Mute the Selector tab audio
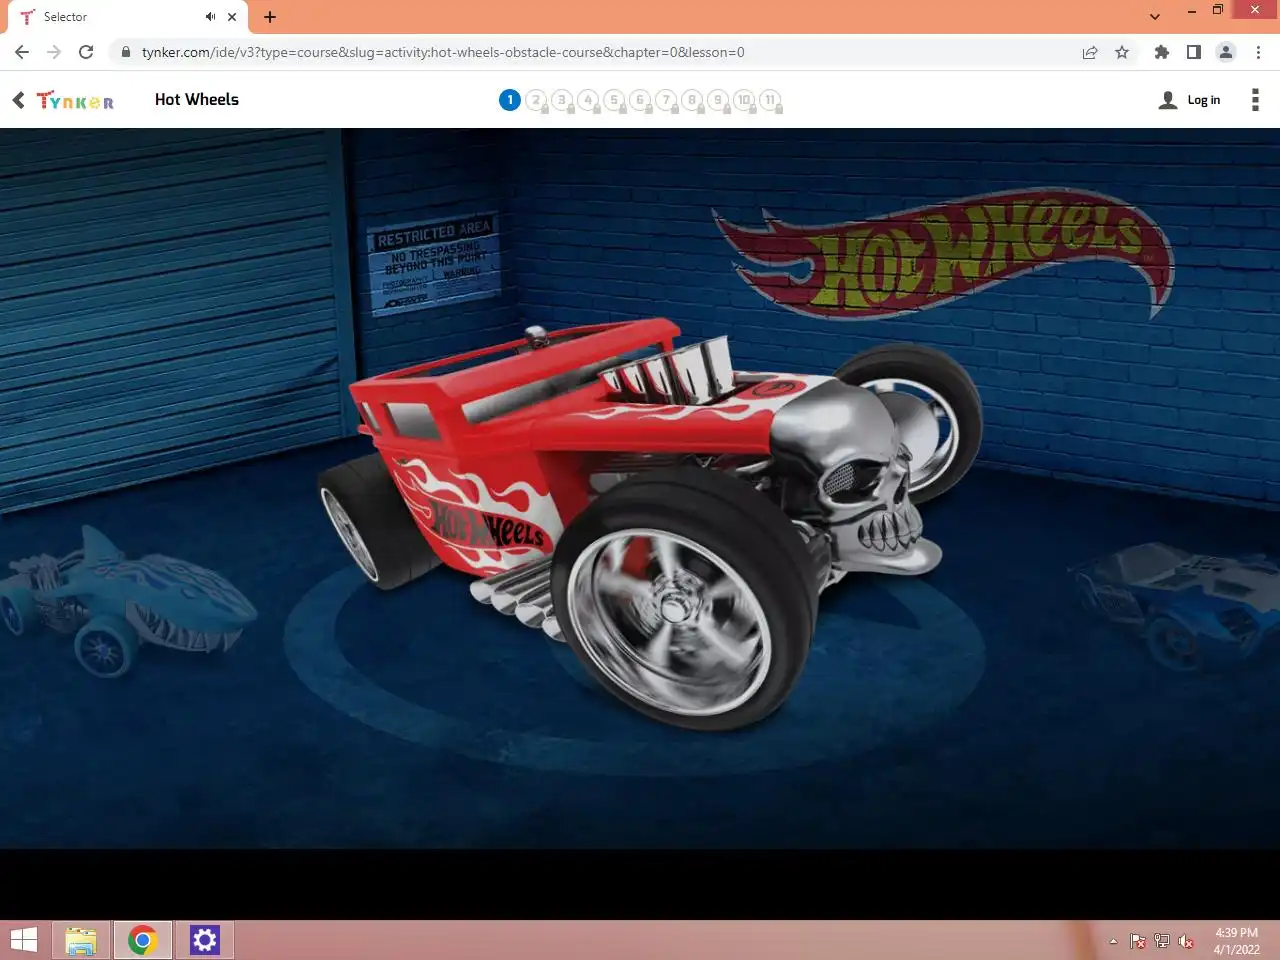1280x960 pixels. 210,17
